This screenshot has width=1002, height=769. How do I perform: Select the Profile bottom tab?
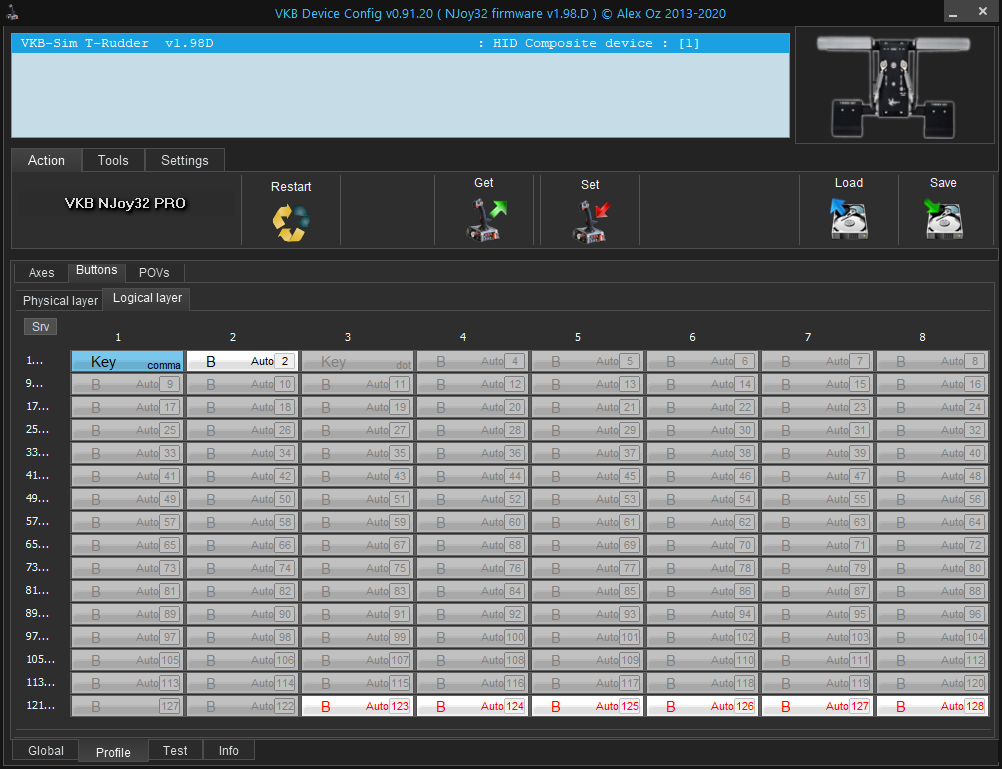113,752
